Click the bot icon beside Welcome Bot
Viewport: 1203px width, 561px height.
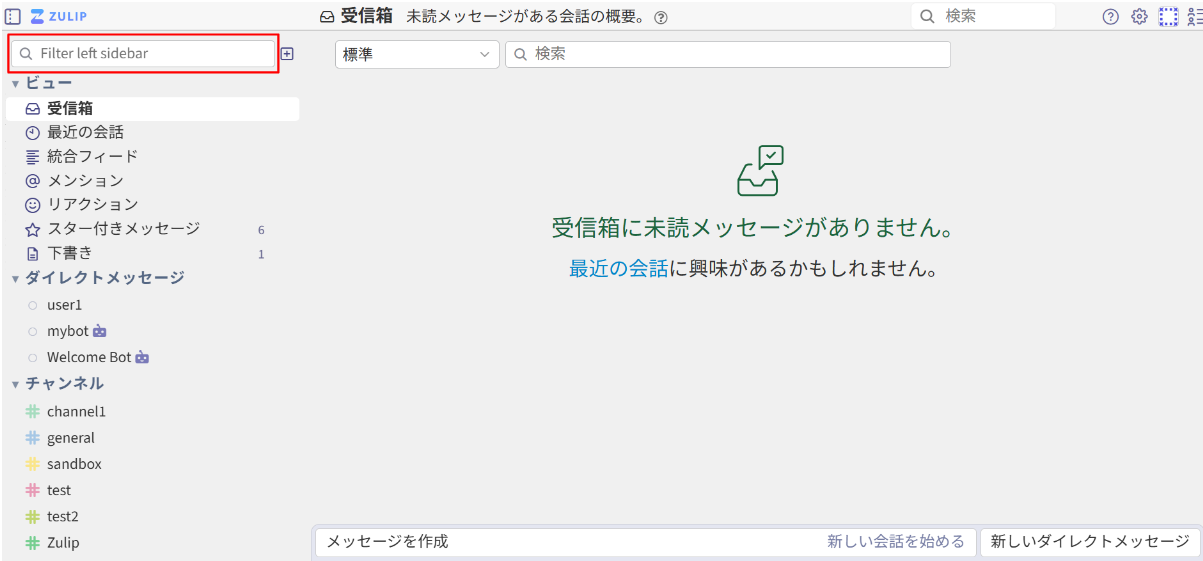pos(142,357)
